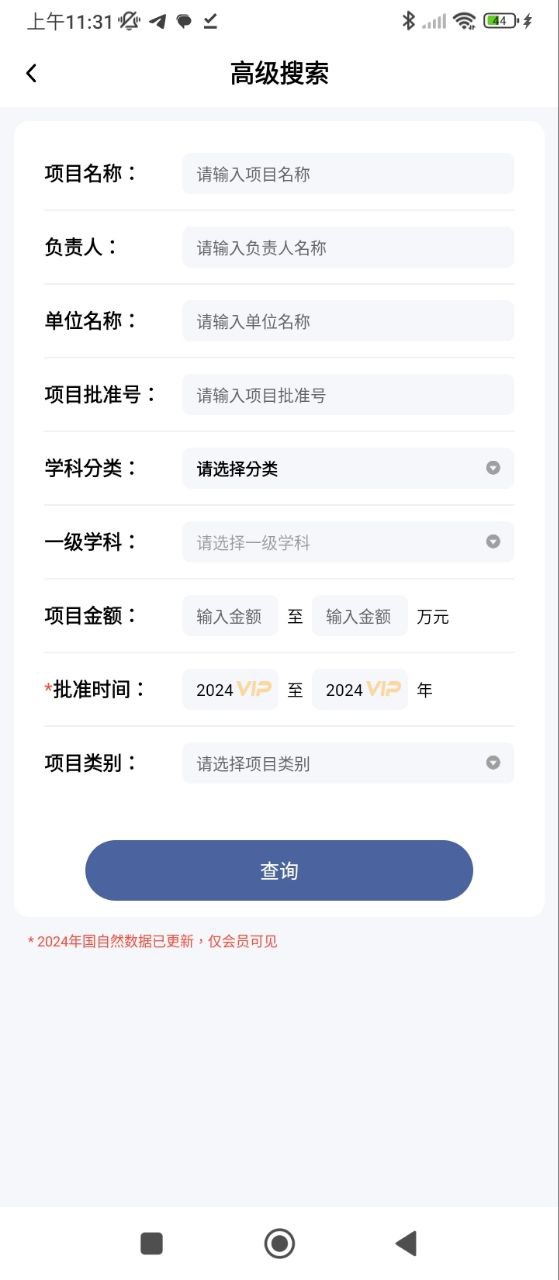Tap the Android home navigation button
This screenshot has width=559, height=1280.
279,1243
